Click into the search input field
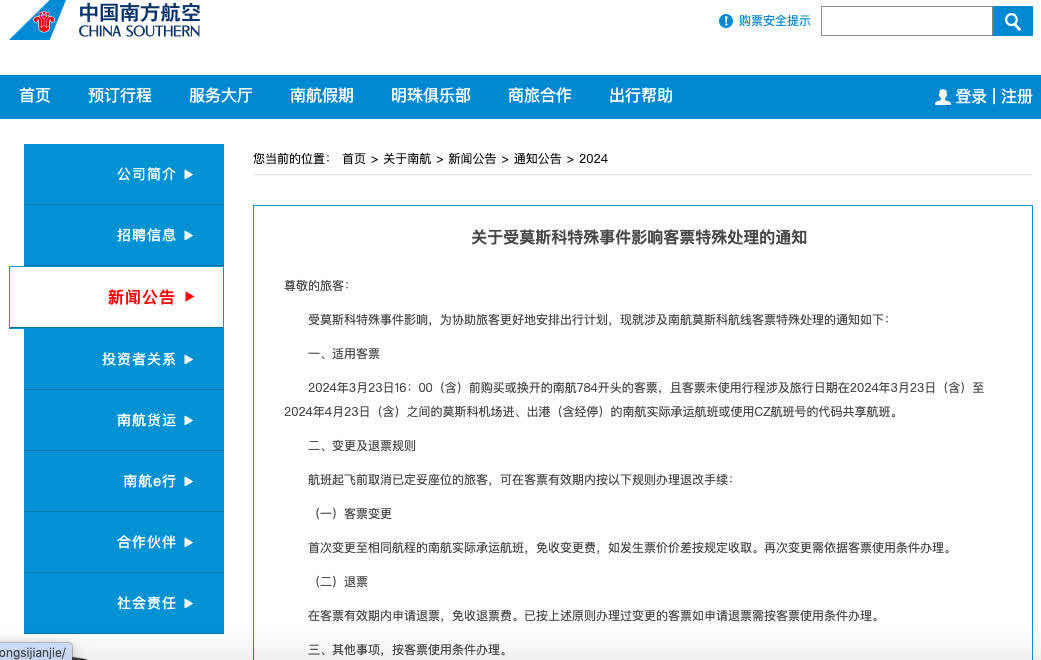1041x660 pixels. 905,21
